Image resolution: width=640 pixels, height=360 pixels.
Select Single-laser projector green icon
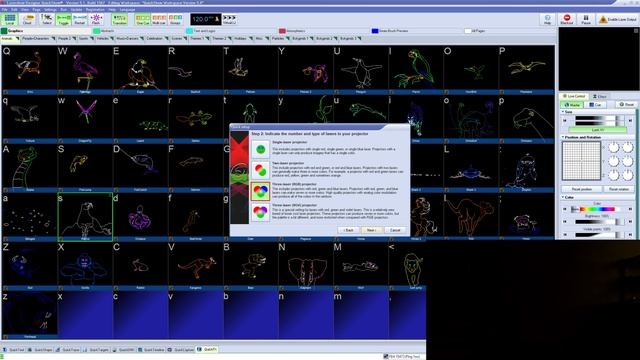coord(260,149)
